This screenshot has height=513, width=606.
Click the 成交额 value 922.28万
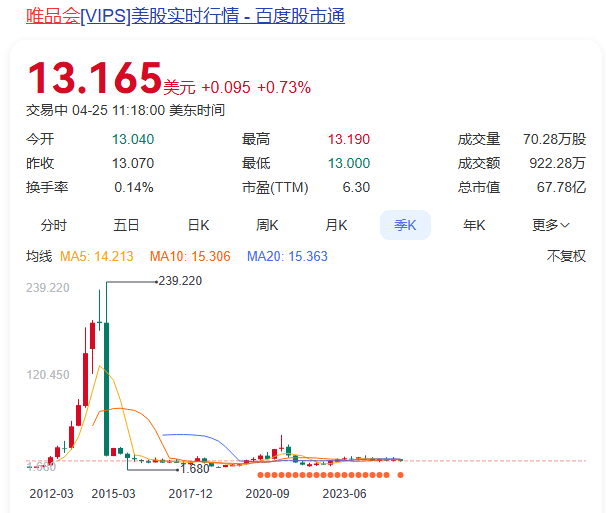pos(557,163)
